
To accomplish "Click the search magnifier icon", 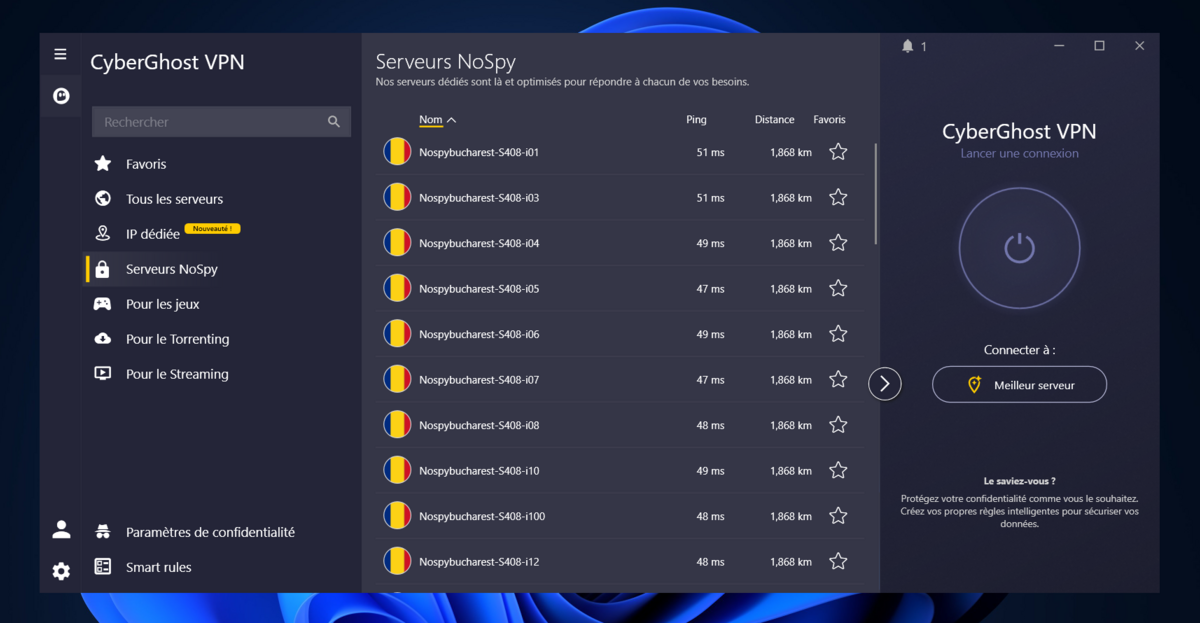I will (x=334, y=122).
